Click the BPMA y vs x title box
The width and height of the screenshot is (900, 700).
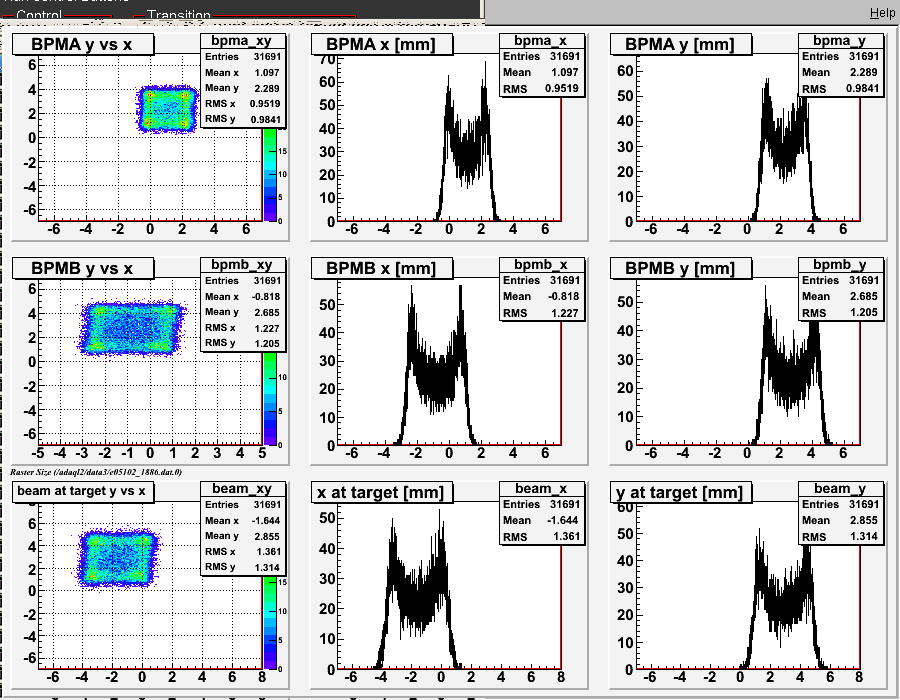83,45
